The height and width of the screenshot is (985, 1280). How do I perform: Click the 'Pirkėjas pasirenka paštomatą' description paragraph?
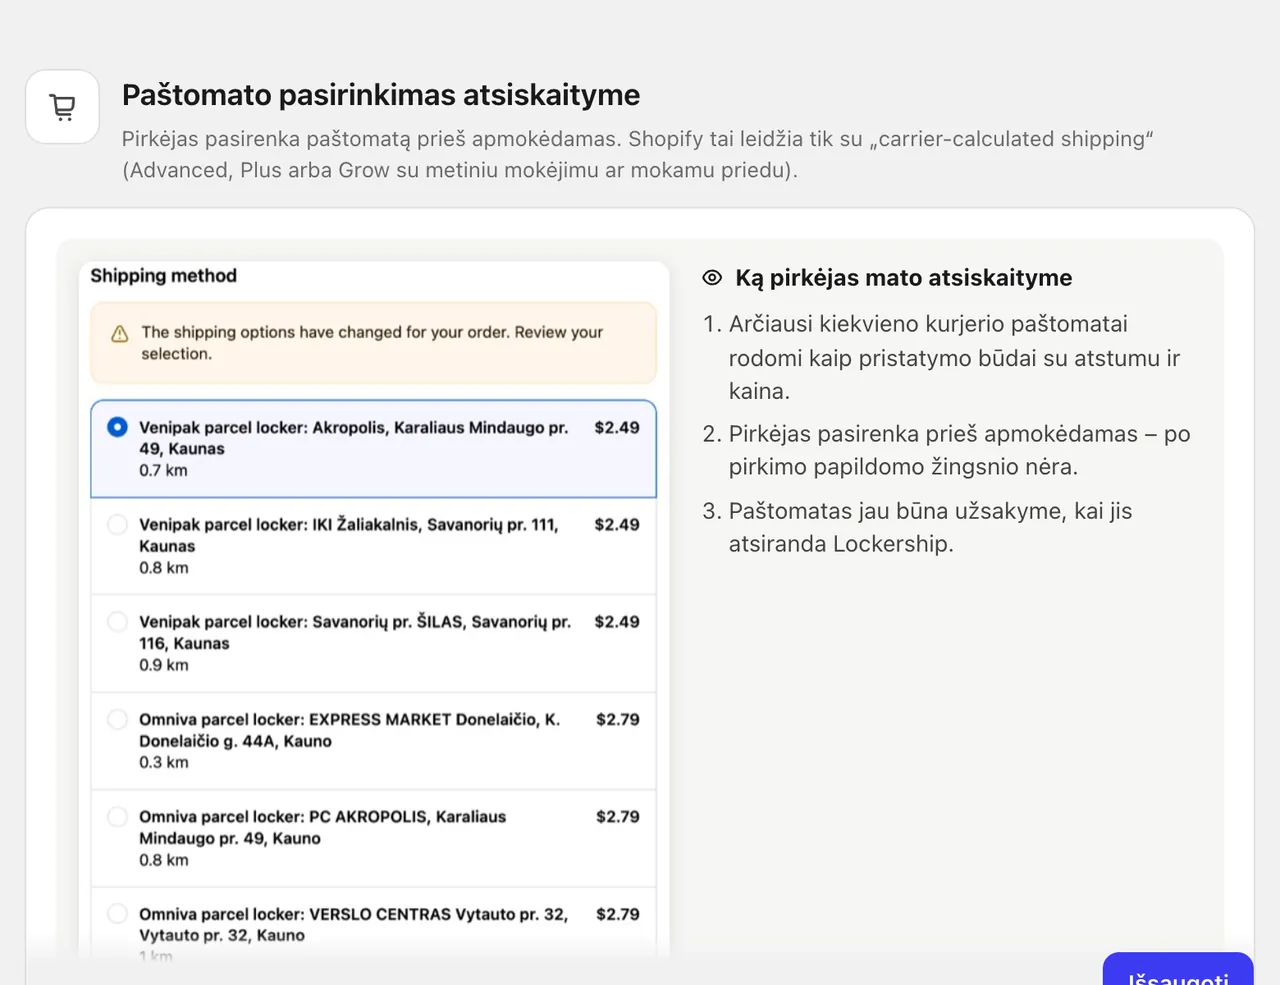click(638, 154)
